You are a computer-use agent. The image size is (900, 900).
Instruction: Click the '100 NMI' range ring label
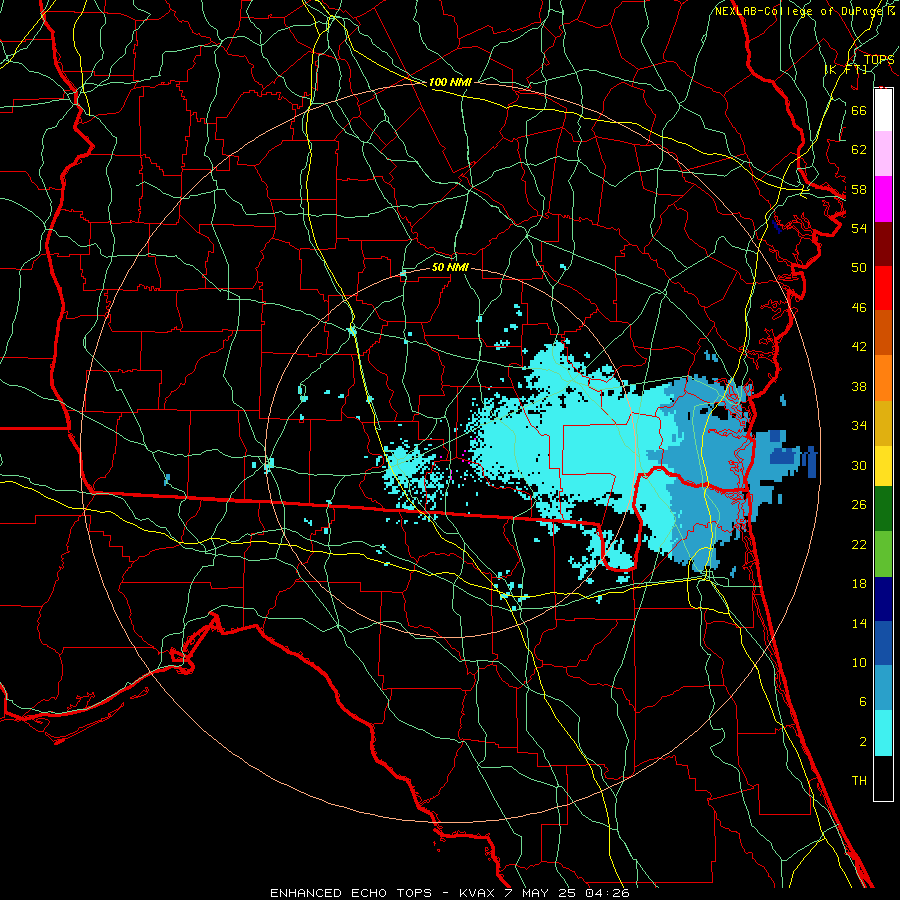(x=450, y=83)
